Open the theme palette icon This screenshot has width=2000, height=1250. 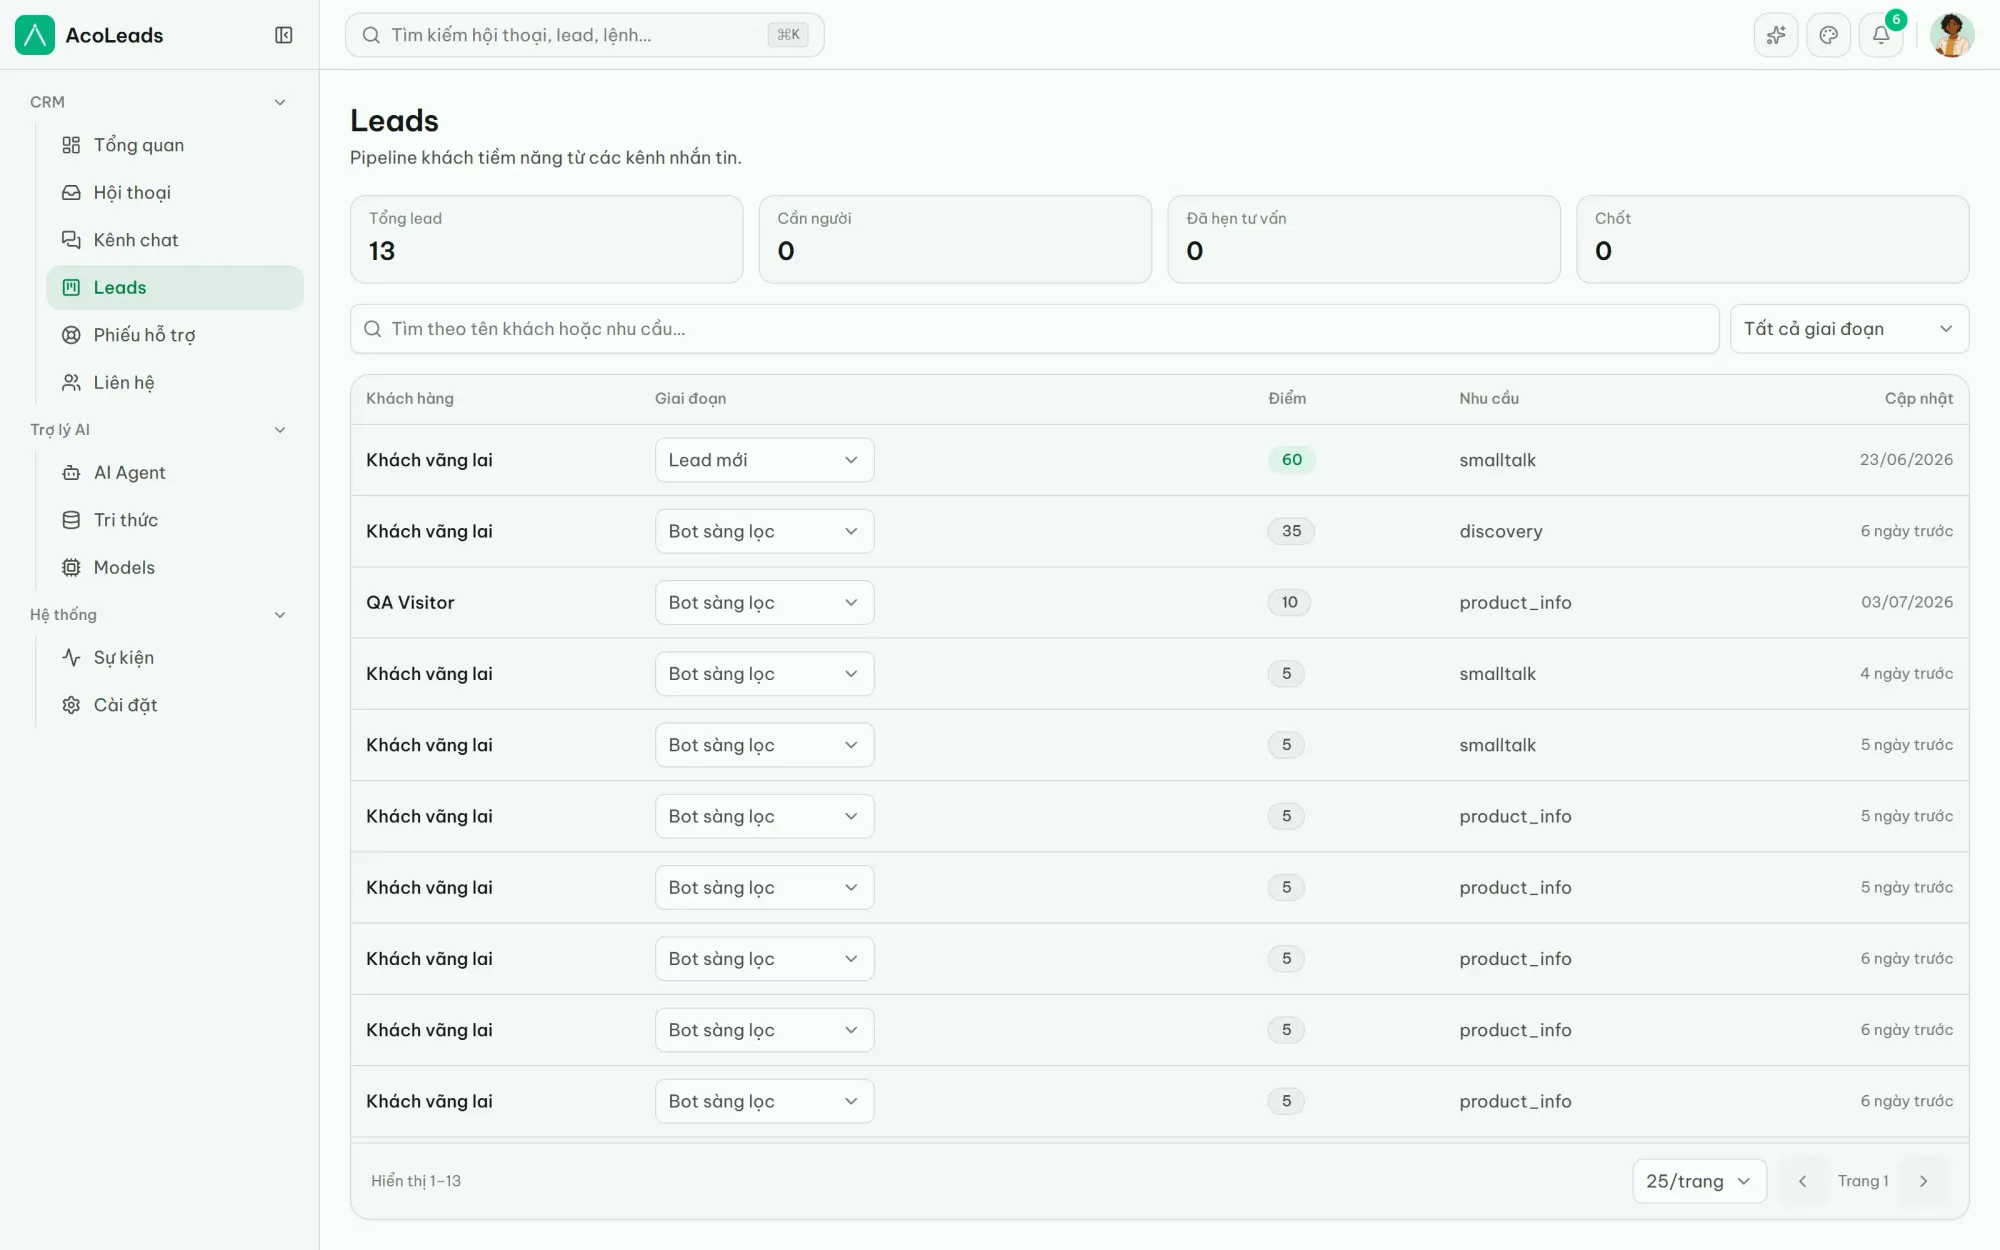coord(1829,35)
